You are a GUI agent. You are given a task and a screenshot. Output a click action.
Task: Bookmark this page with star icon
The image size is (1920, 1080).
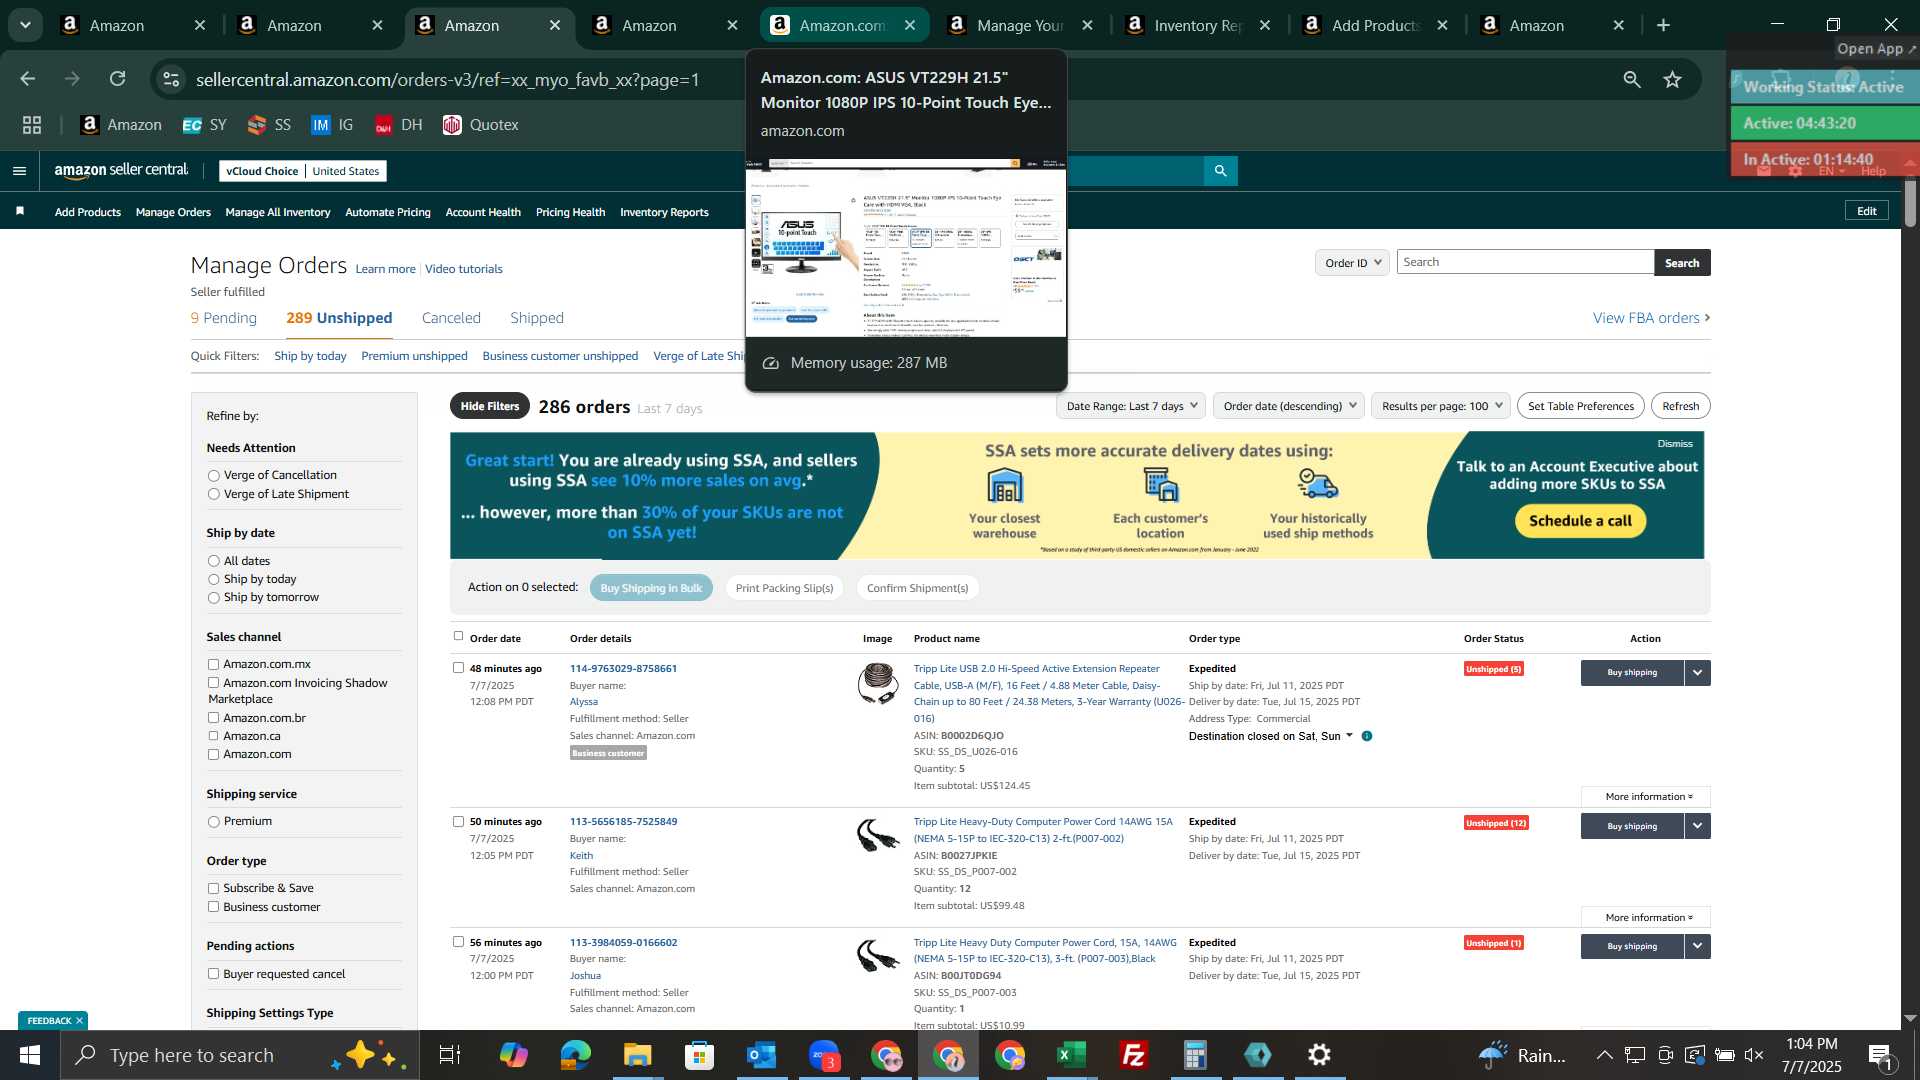[1672, 79]
